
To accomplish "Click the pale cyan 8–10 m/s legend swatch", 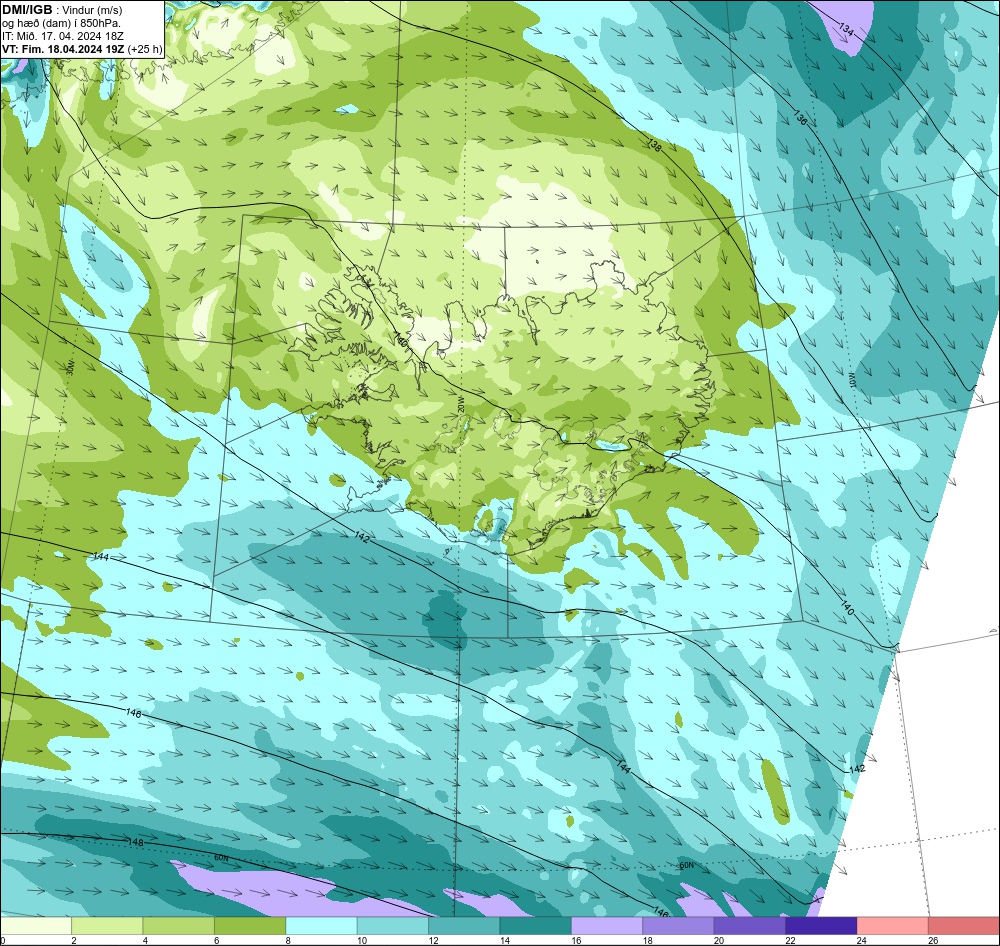I will point(321,926).
